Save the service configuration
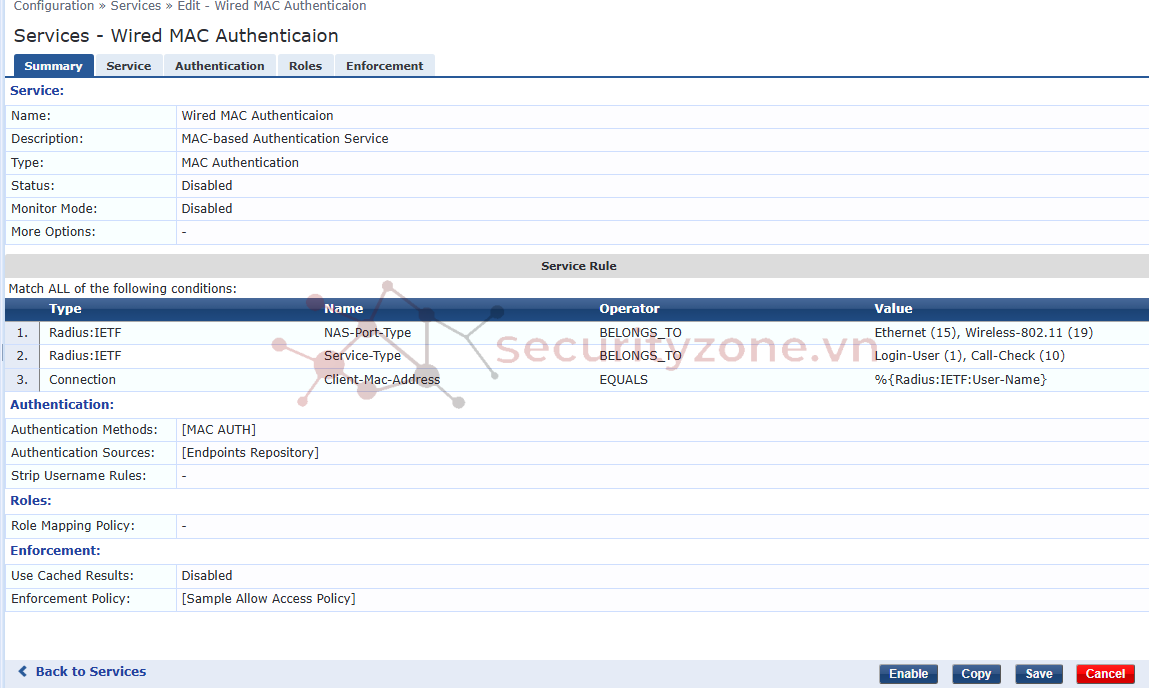 click(x=1039, y=674)
